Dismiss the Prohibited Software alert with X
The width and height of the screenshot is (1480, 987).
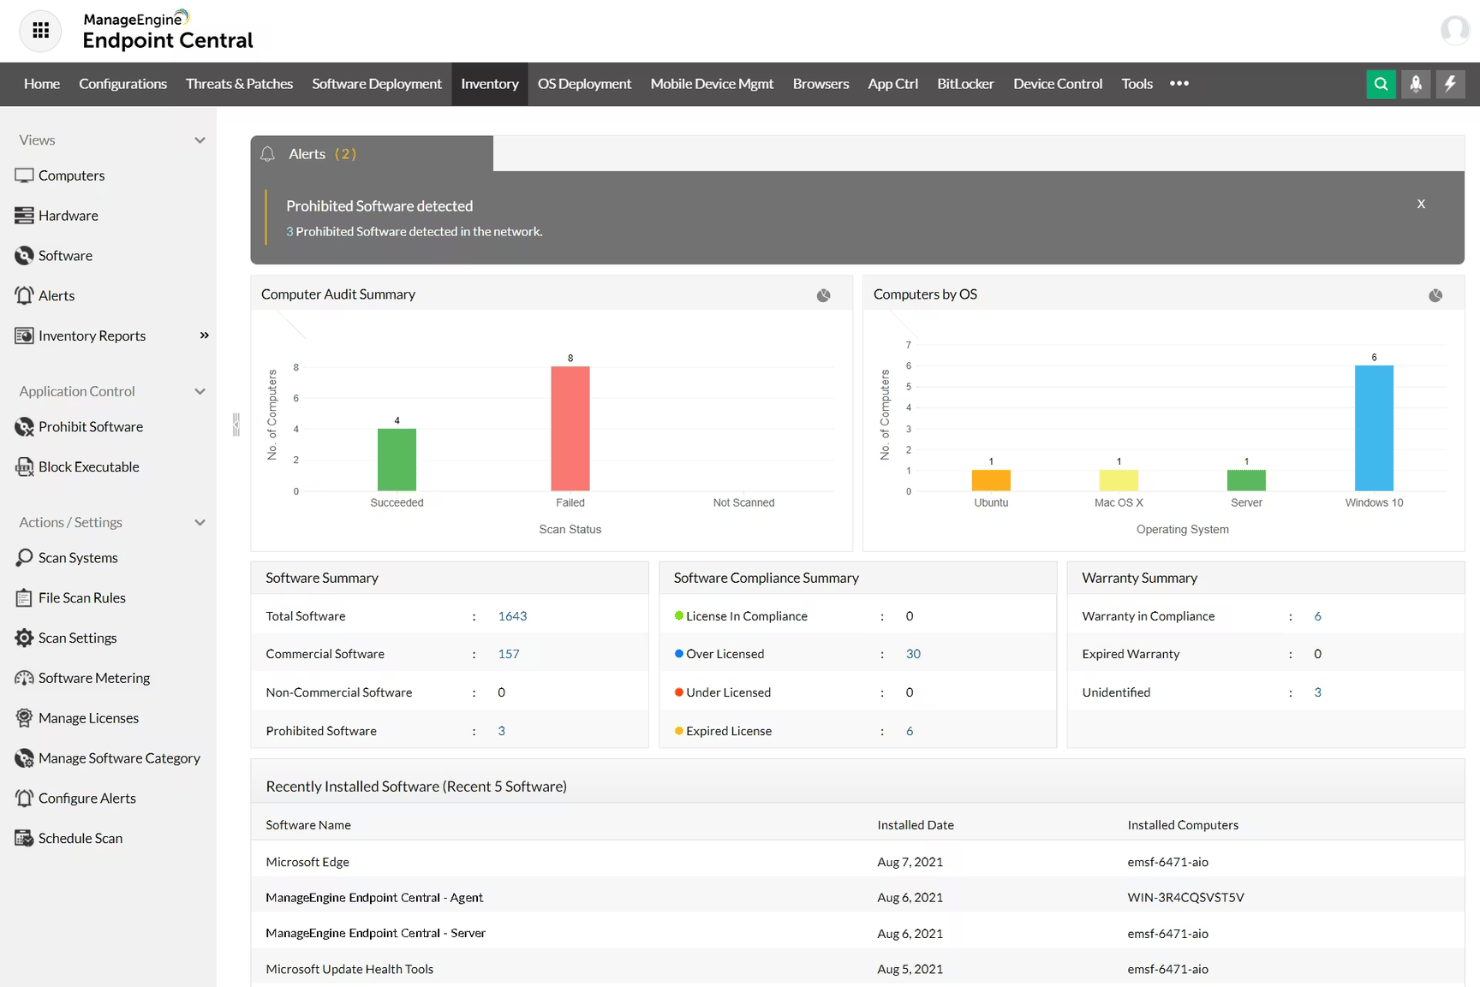tap(1421, 203)
